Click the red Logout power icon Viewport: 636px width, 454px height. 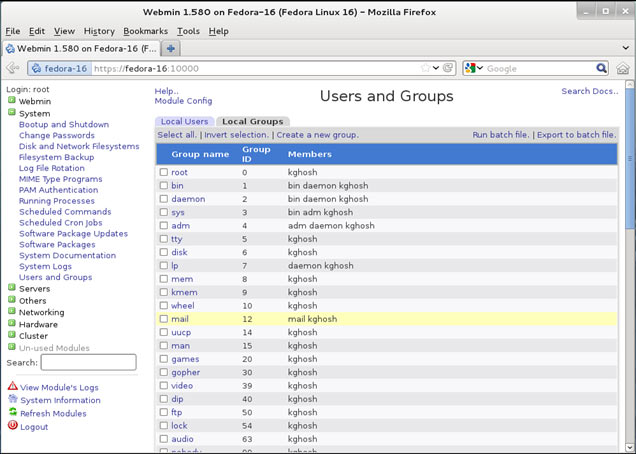click(13, 425)
